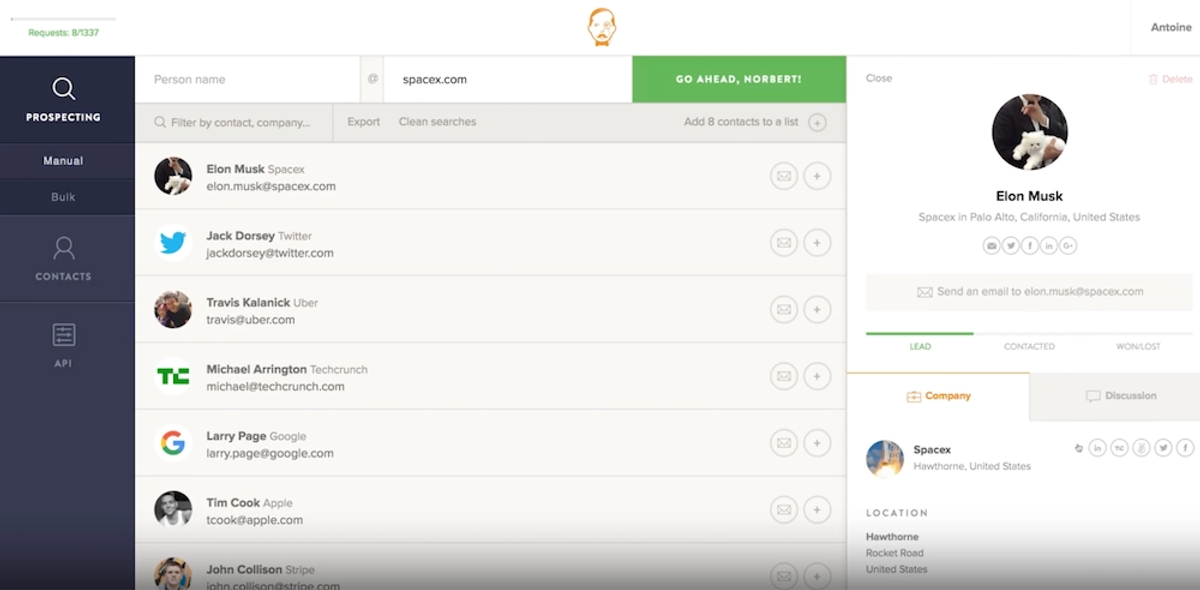The width and height of the screenshot is (1200, 590).
Task: Set the contact status to Won/Lost
Action: click(x=1138, y=346)
